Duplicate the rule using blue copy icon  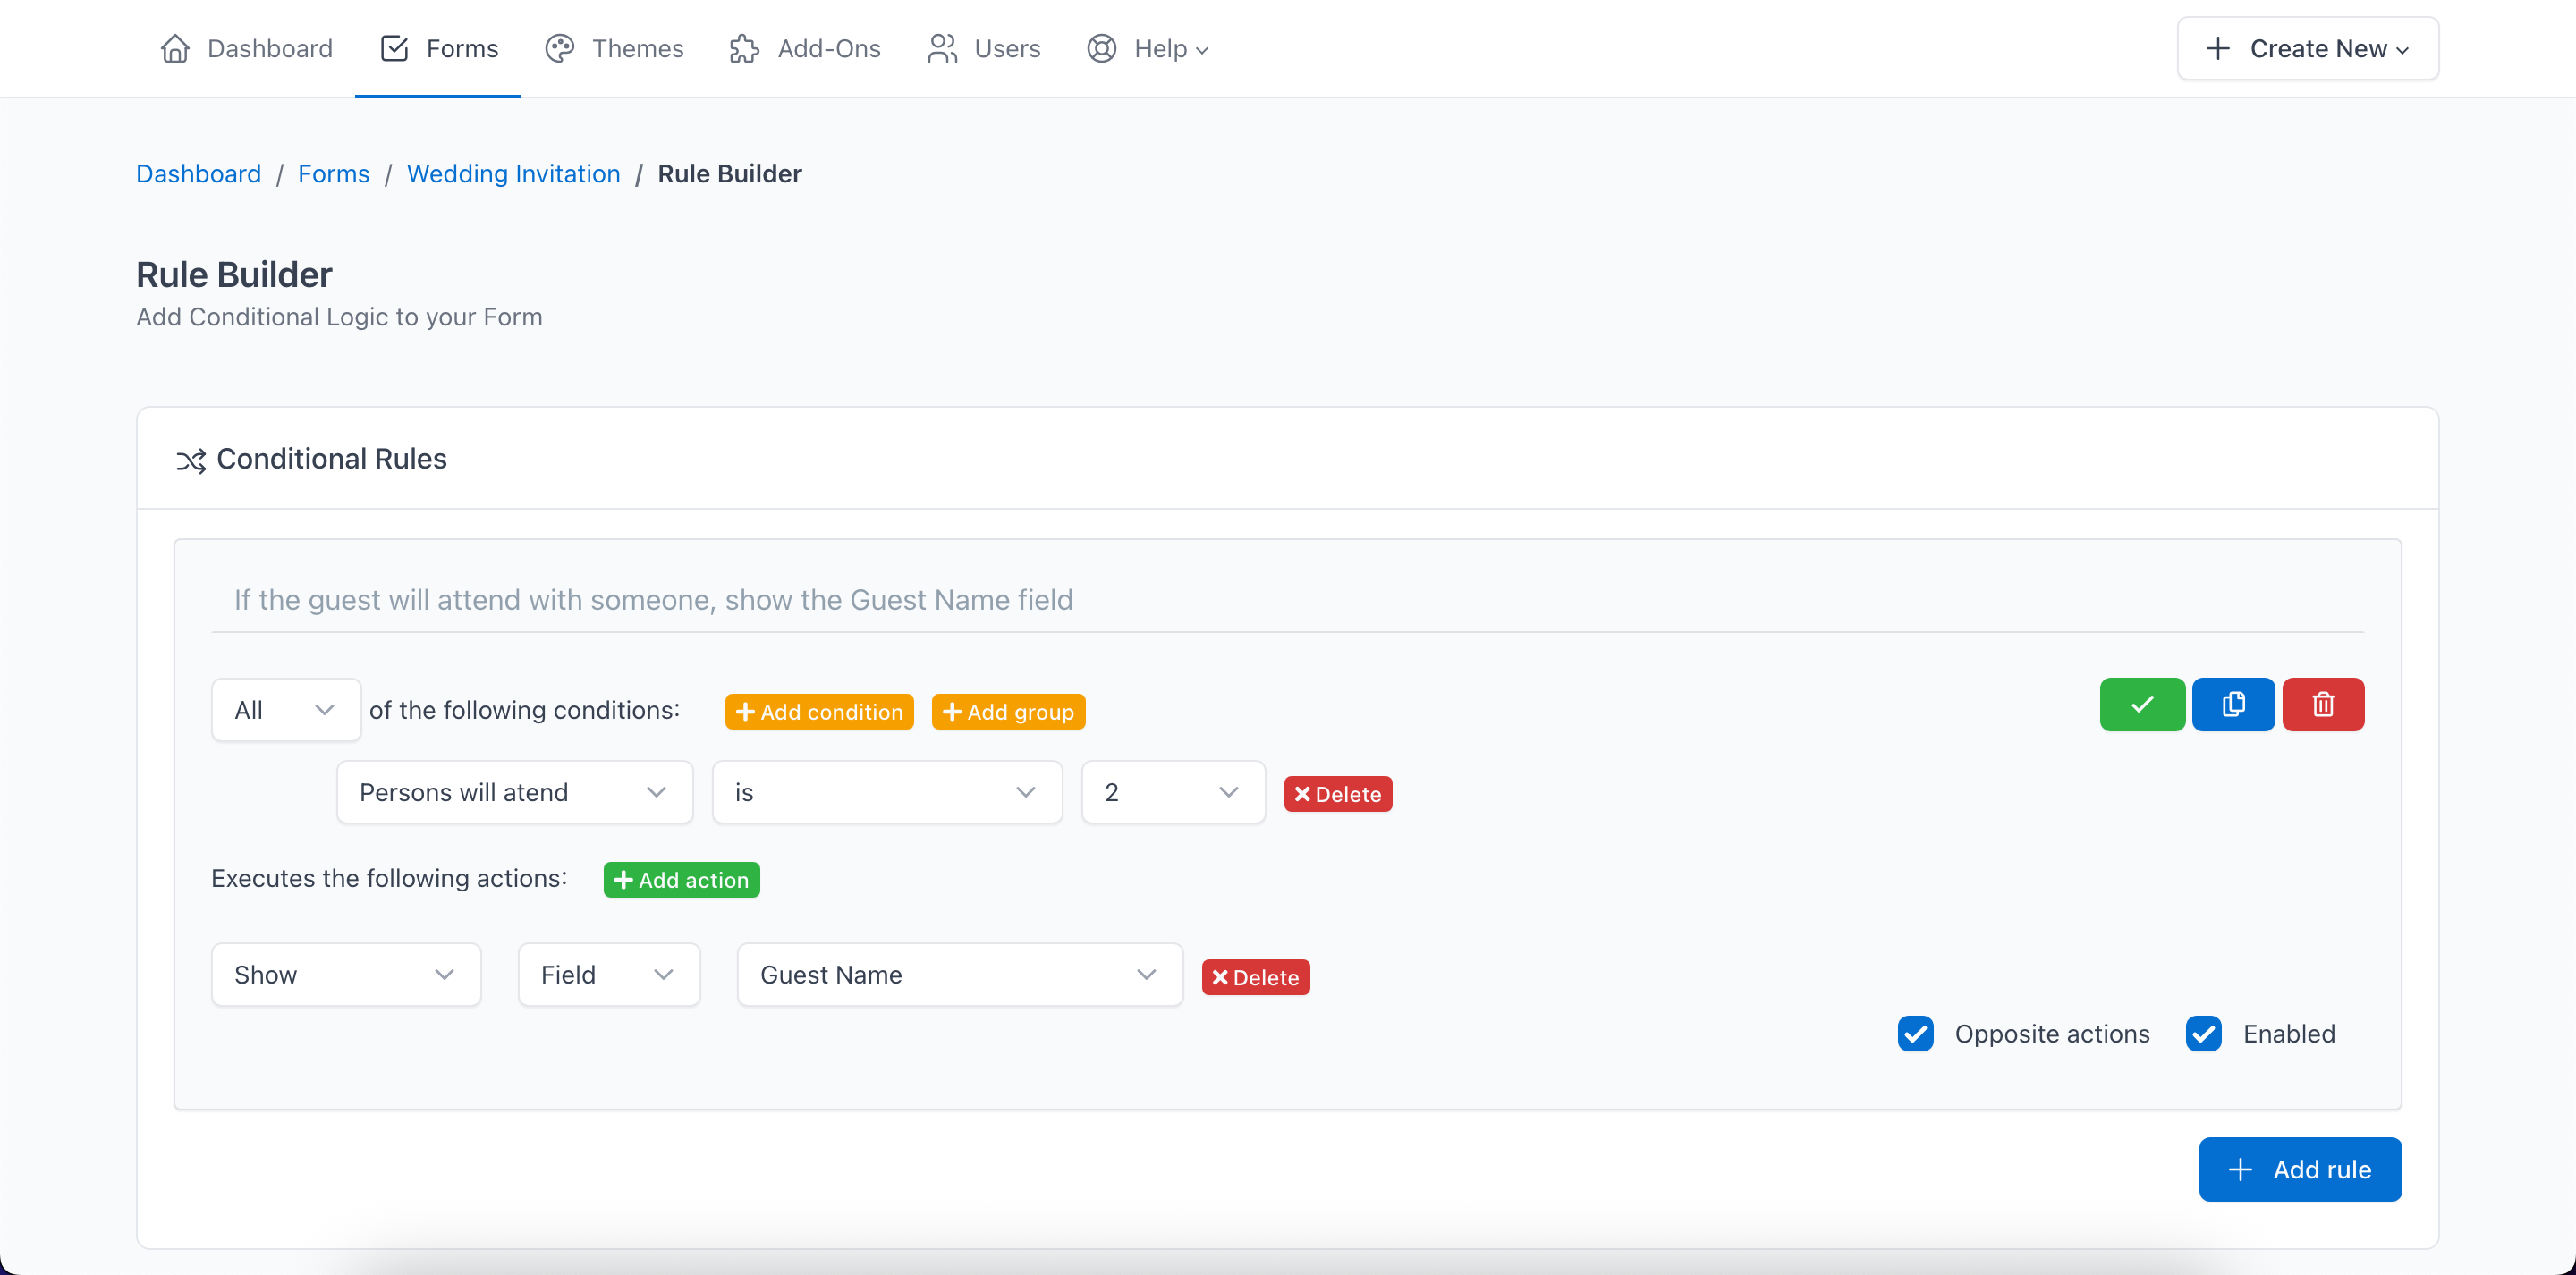click(x=2233, y=704)
